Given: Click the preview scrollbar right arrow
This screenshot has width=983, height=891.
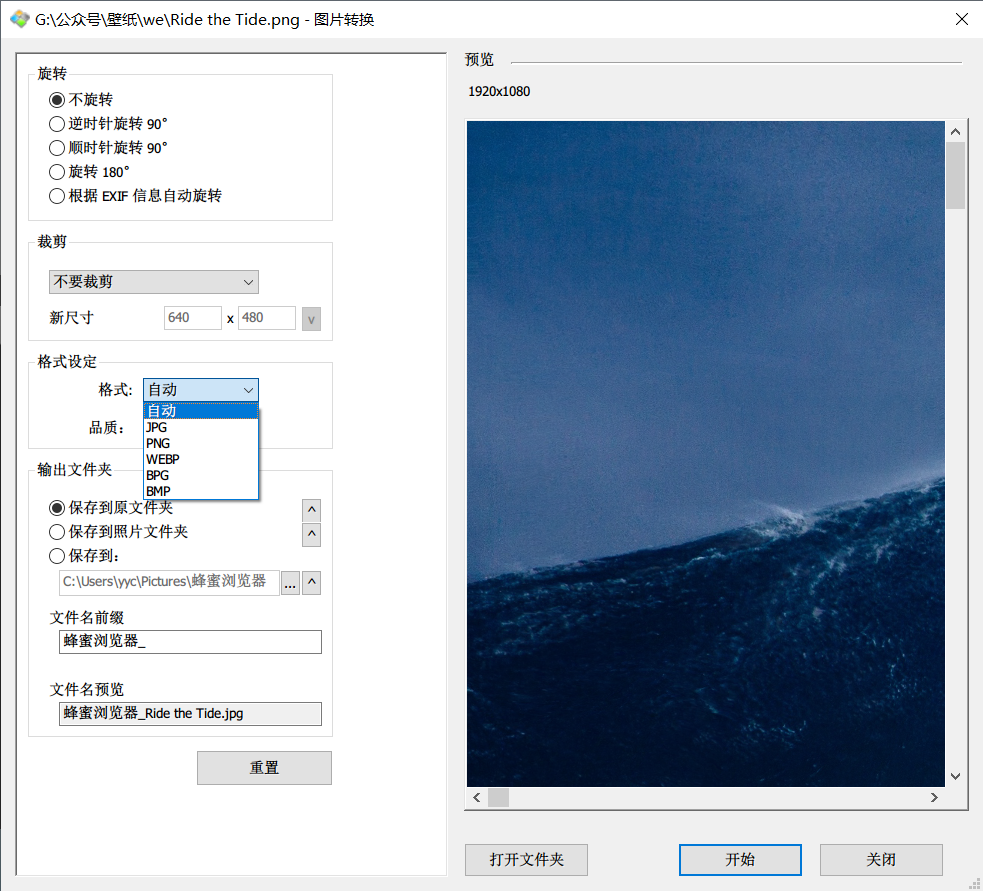Looking at the screenshot, I should coord(934,797).
